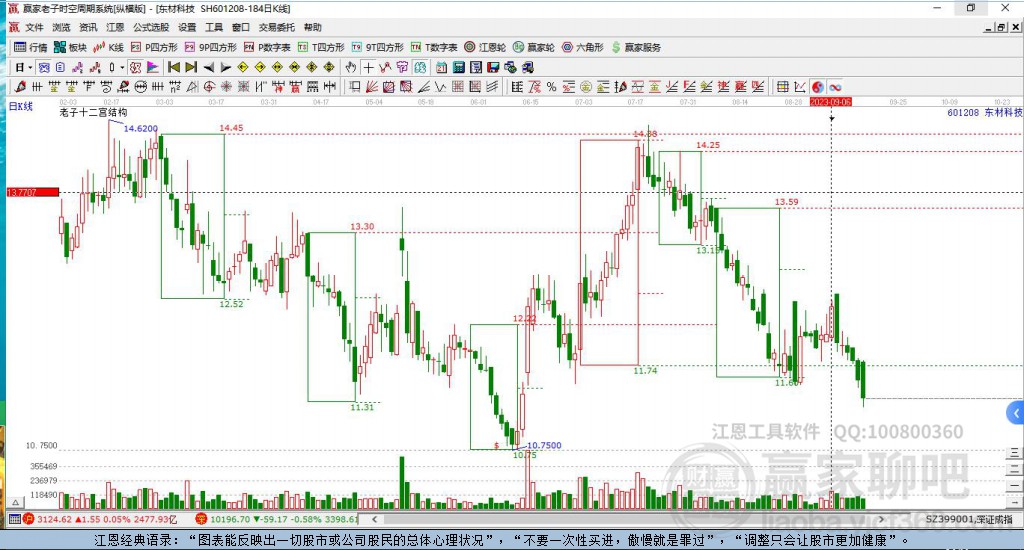Expand the blue side panel arrow
Viewport: 1024px width, 550px height.
pos(1015,413)
